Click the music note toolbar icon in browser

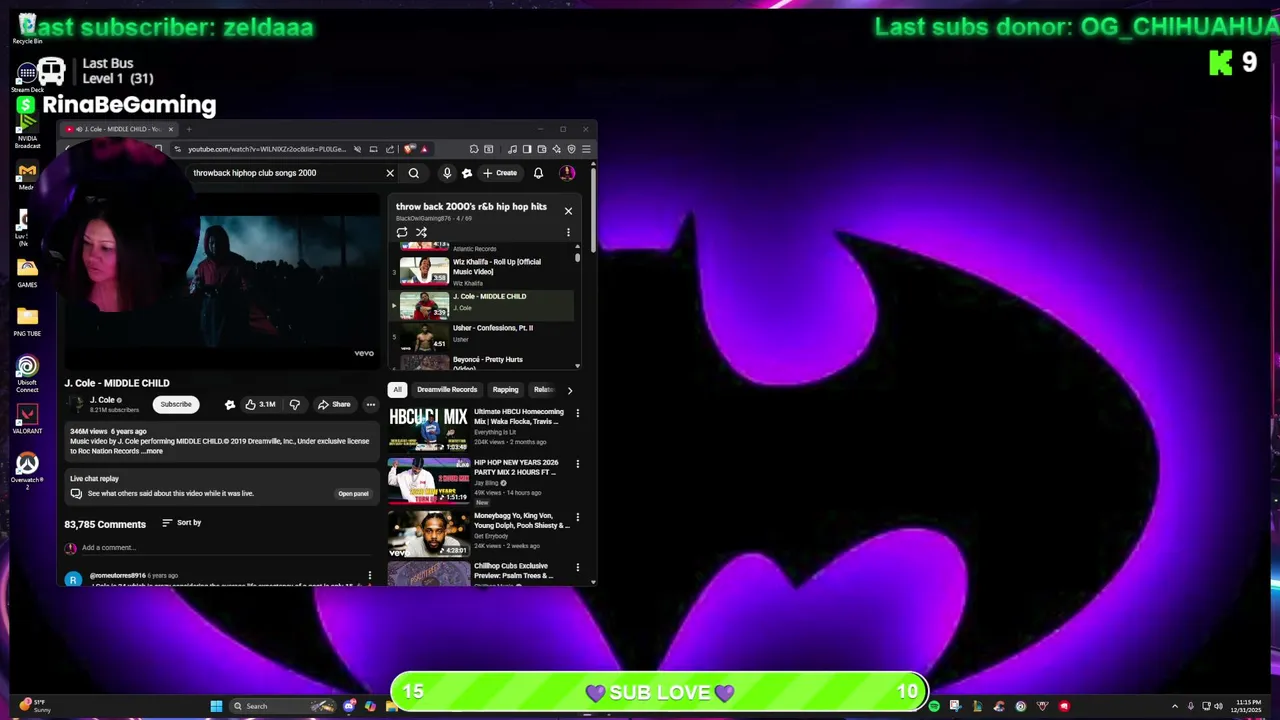(x=512, y=150)
